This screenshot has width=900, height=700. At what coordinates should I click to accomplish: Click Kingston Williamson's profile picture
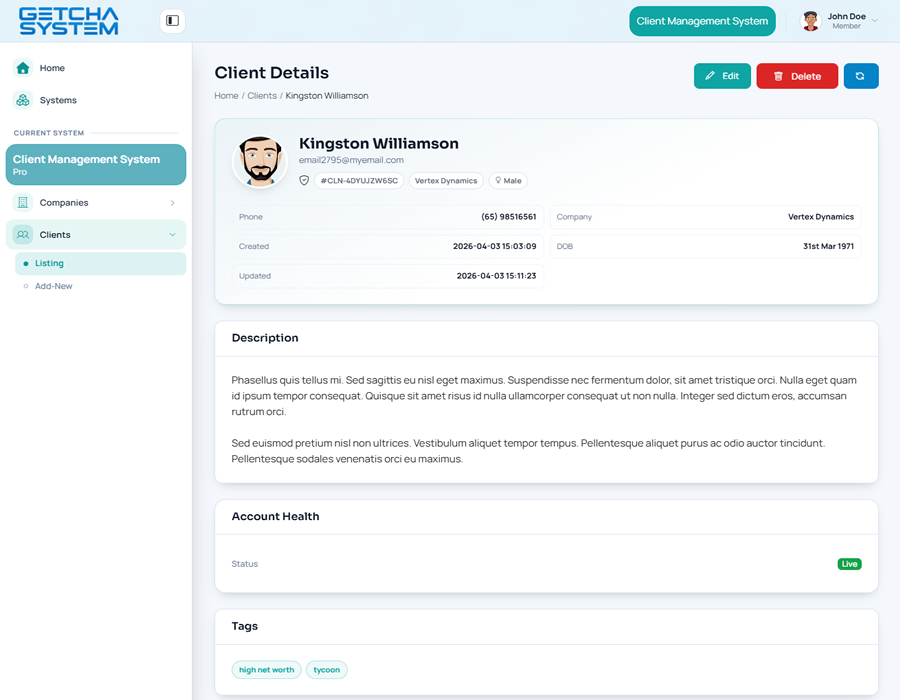260,162
